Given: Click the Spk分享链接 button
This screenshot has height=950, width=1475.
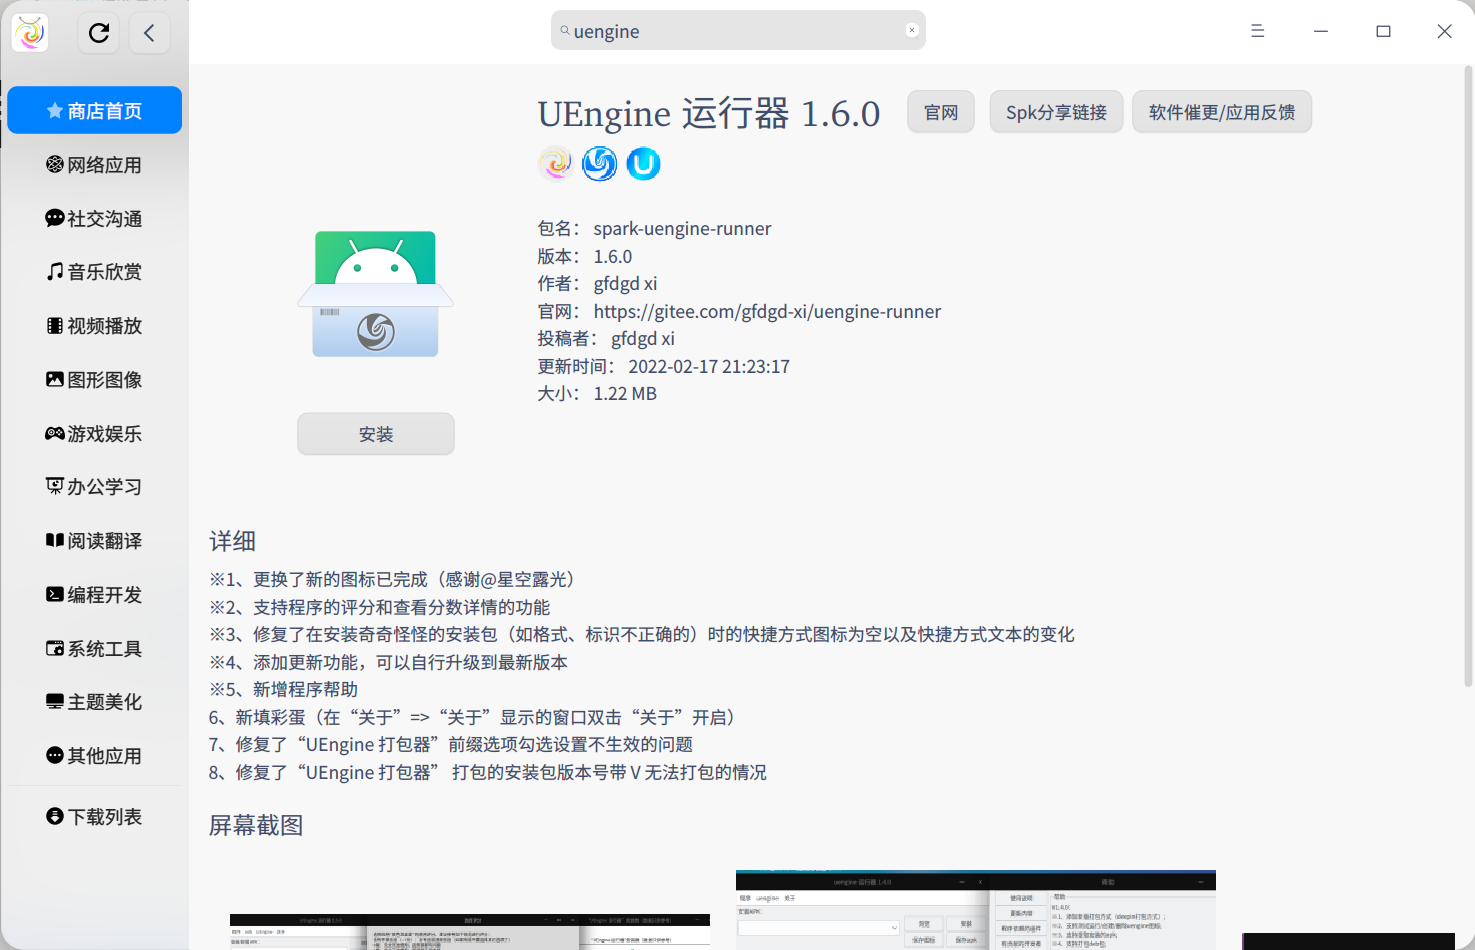Looking at the screenshot, I should tap(1056, 112).
